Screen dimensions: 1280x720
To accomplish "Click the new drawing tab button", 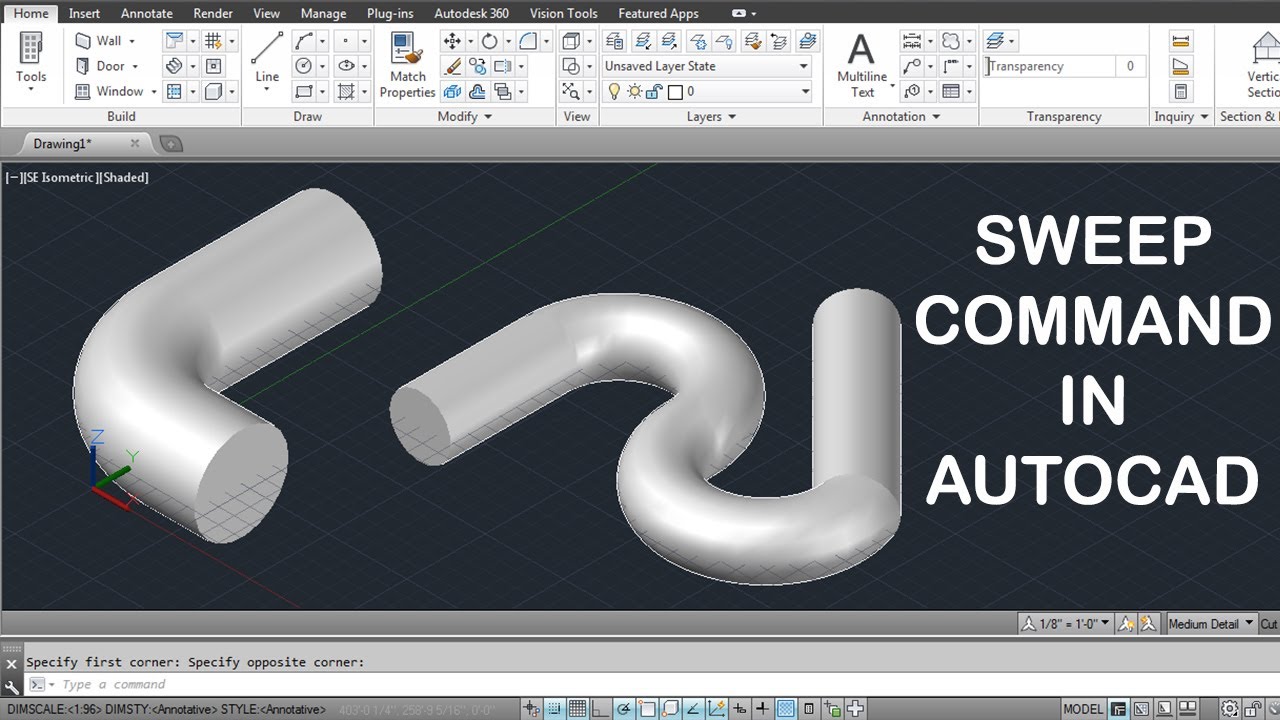I will click(171, 144).
